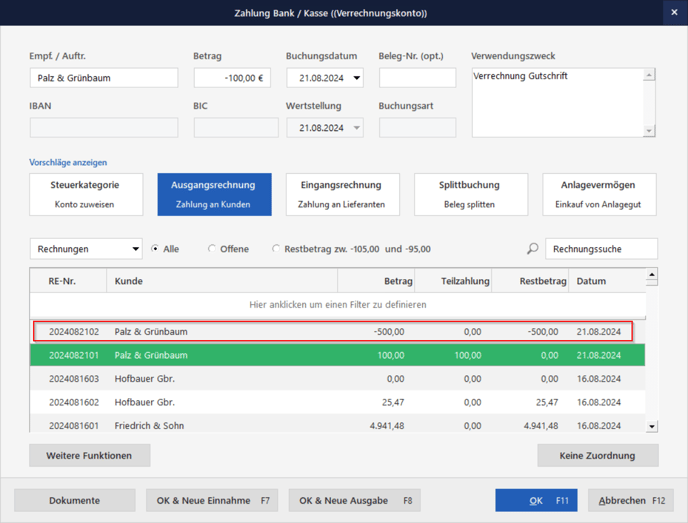This screenshot has height=523, width=688.
Task: Click the Beleg-Nr. (opt.) input field
Action: pos(417,78)
